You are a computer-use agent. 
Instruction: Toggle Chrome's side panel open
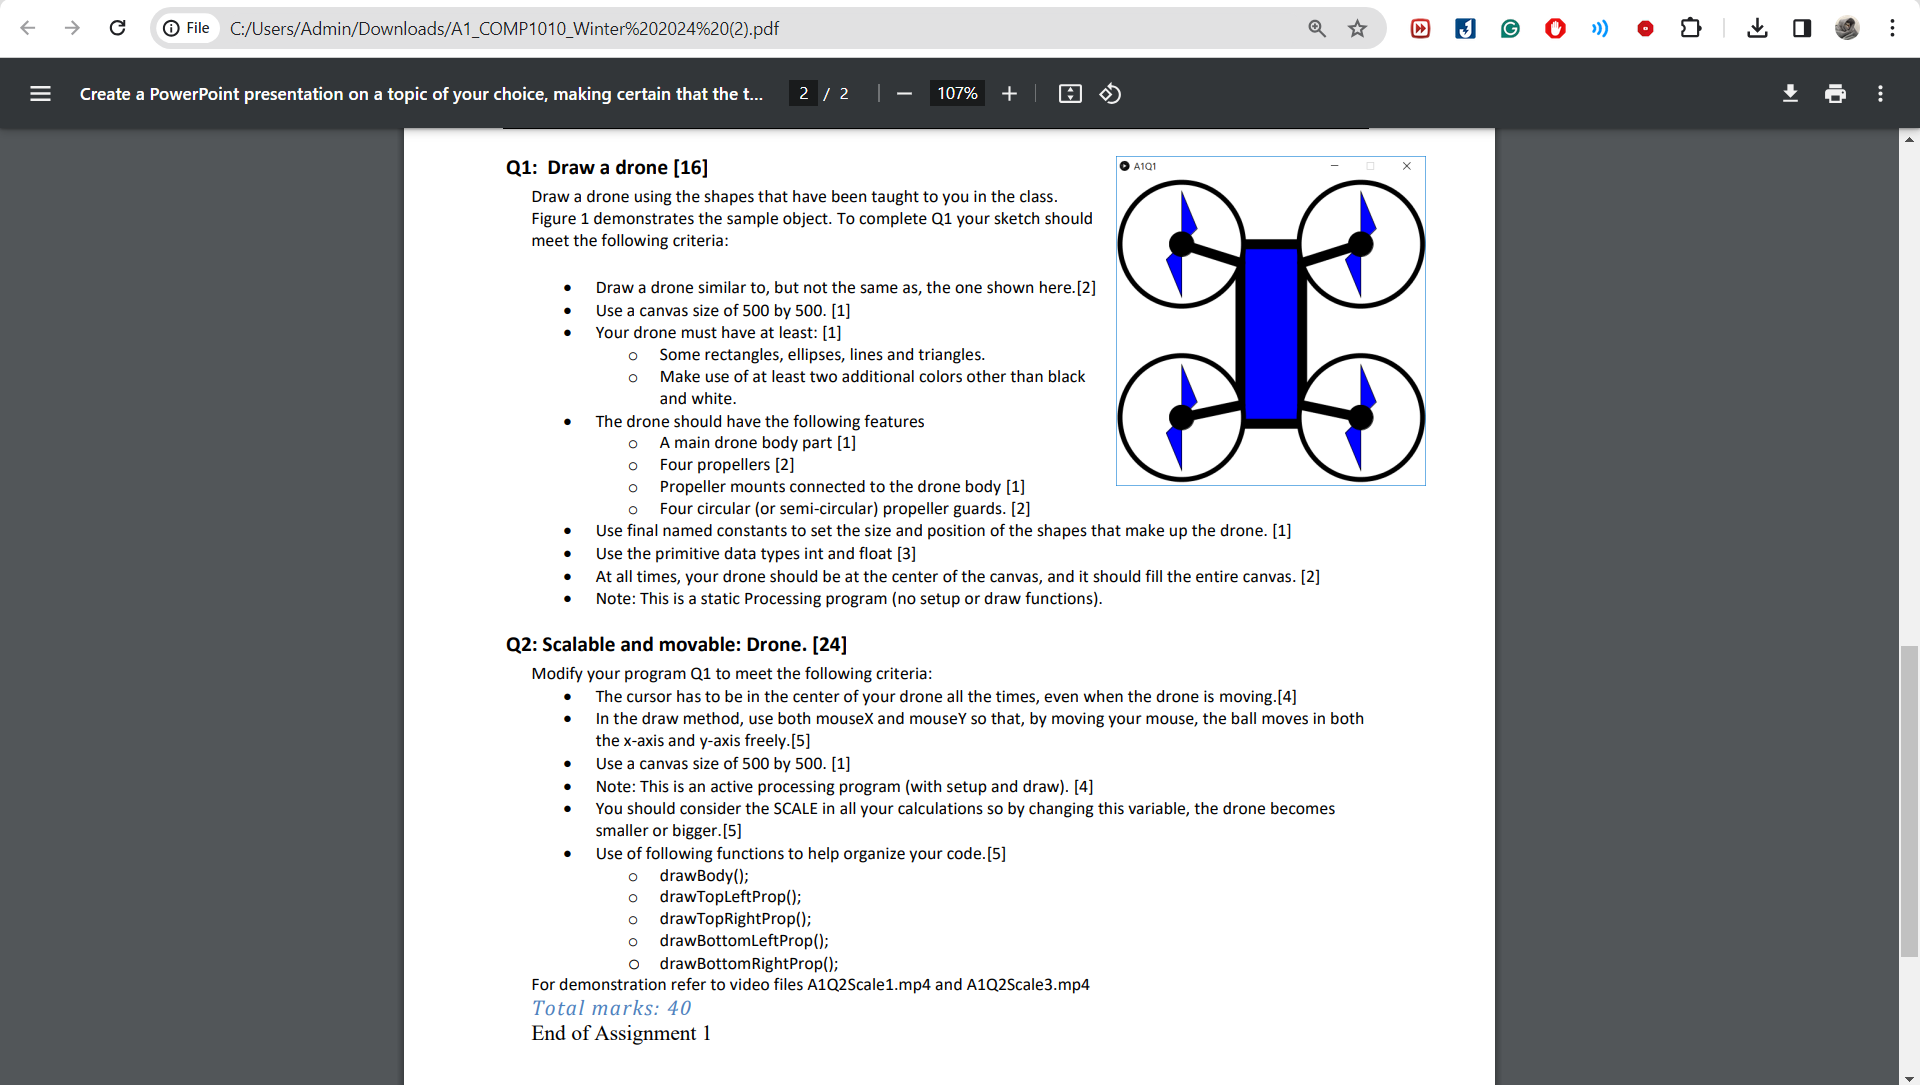pyautogui.click(x=1802, y=28)
